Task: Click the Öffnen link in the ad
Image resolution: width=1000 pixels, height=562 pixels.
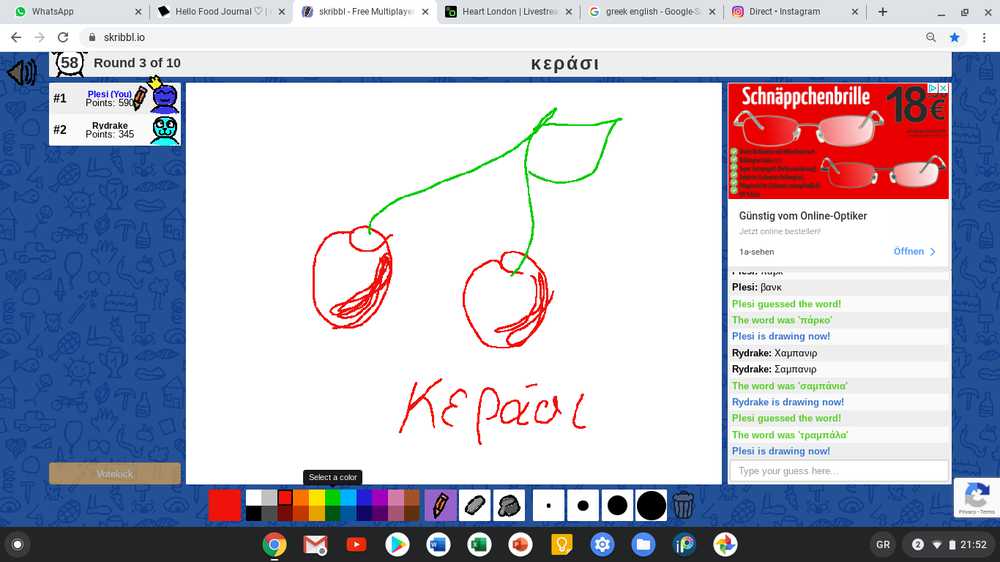Action: tap(914, 252)
